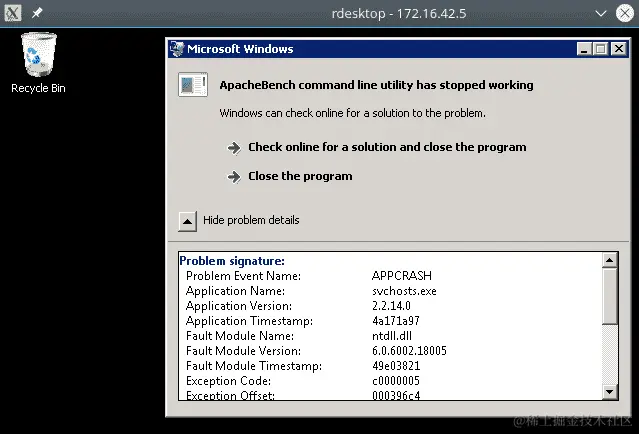Select the APPCRASH event name value

(401, 276)
